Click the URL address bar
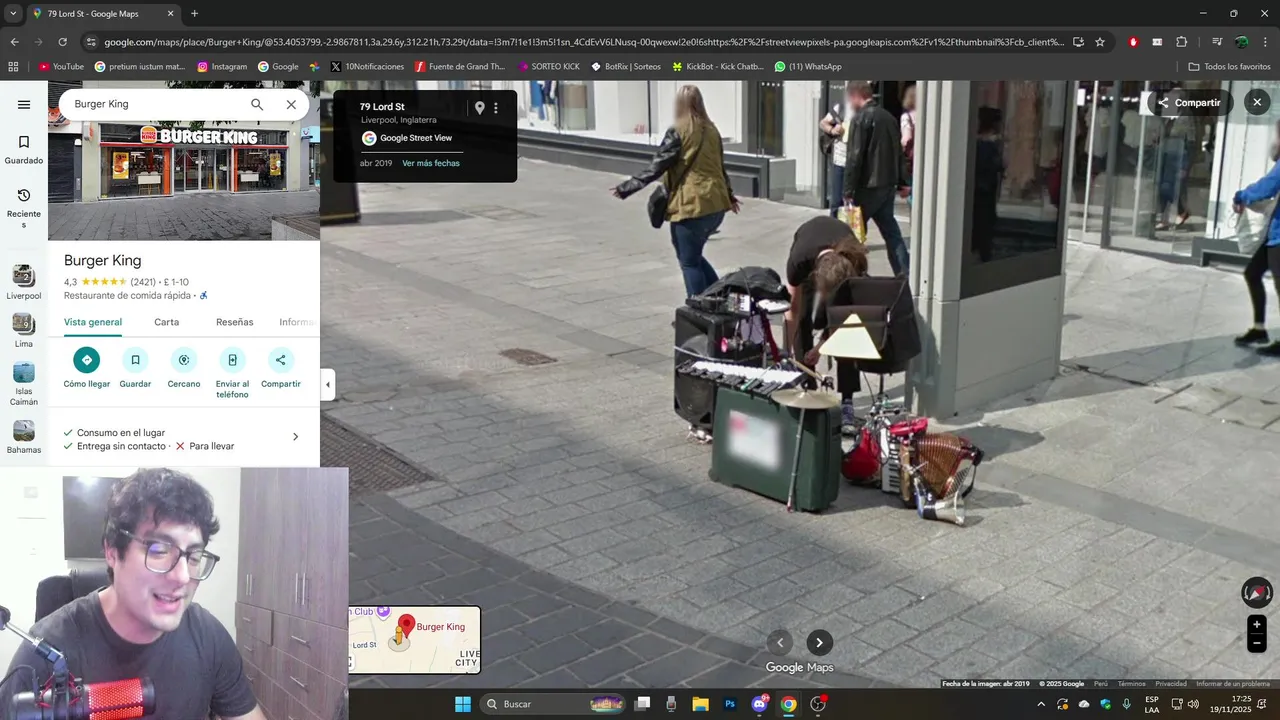 point(585,42)
